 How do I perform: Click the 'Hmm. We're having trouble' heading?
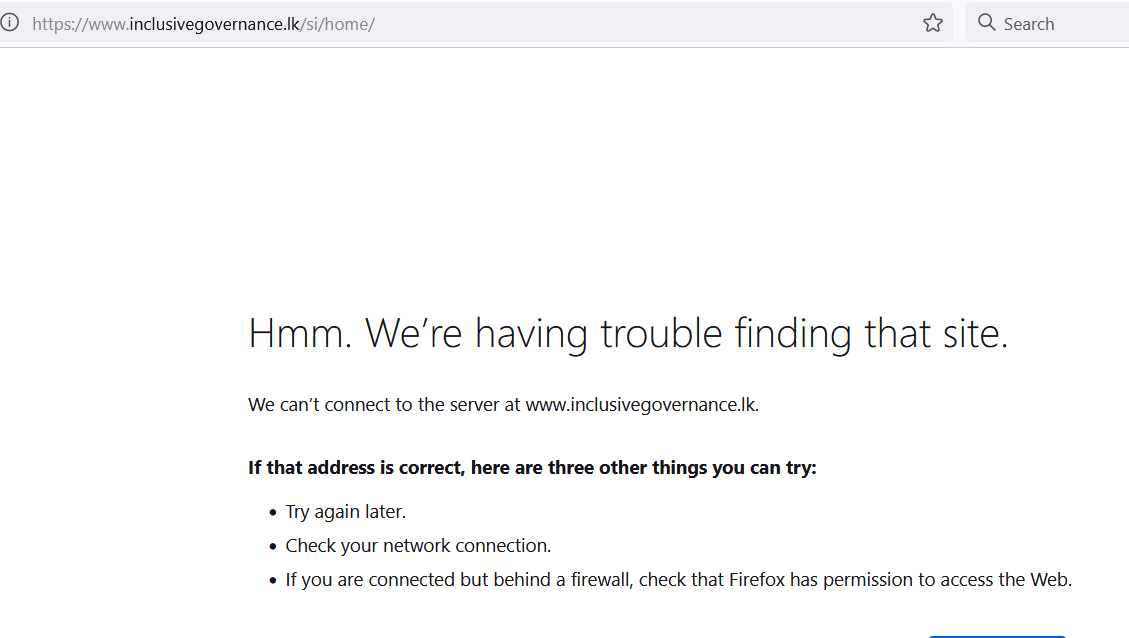628,334
